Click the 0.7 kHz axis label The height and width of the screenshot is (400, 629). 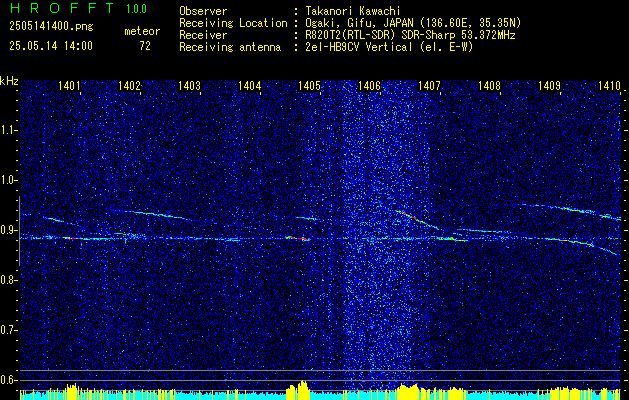[x=8, y=330]
